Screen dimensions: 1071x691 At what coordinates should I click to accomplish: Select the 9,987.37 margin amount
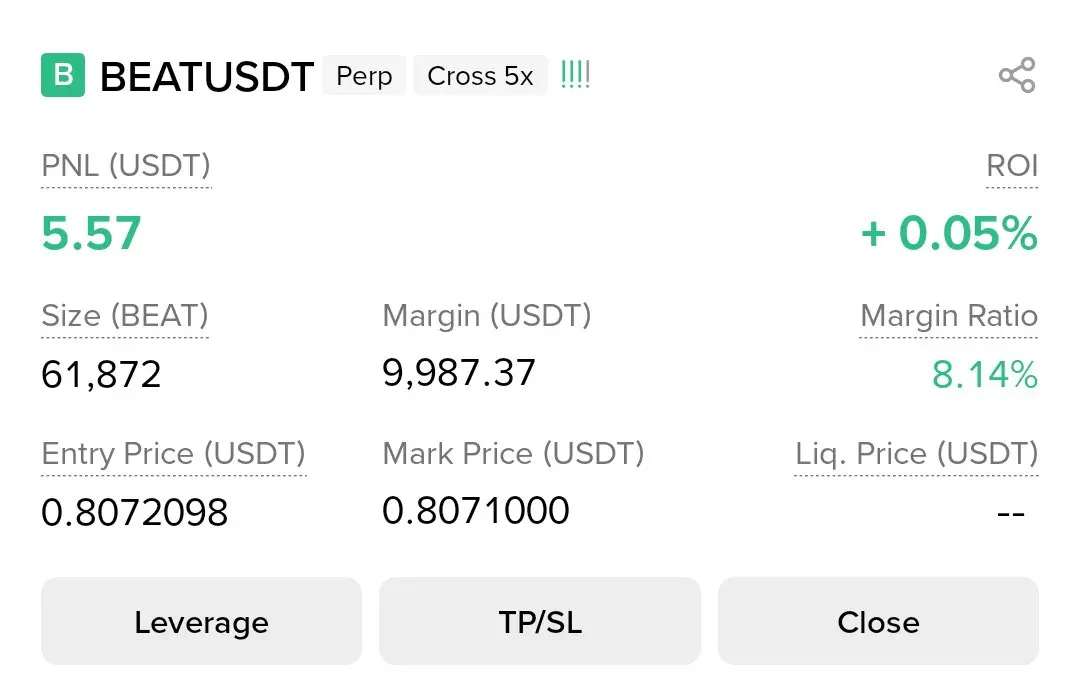tap(459, 373)
